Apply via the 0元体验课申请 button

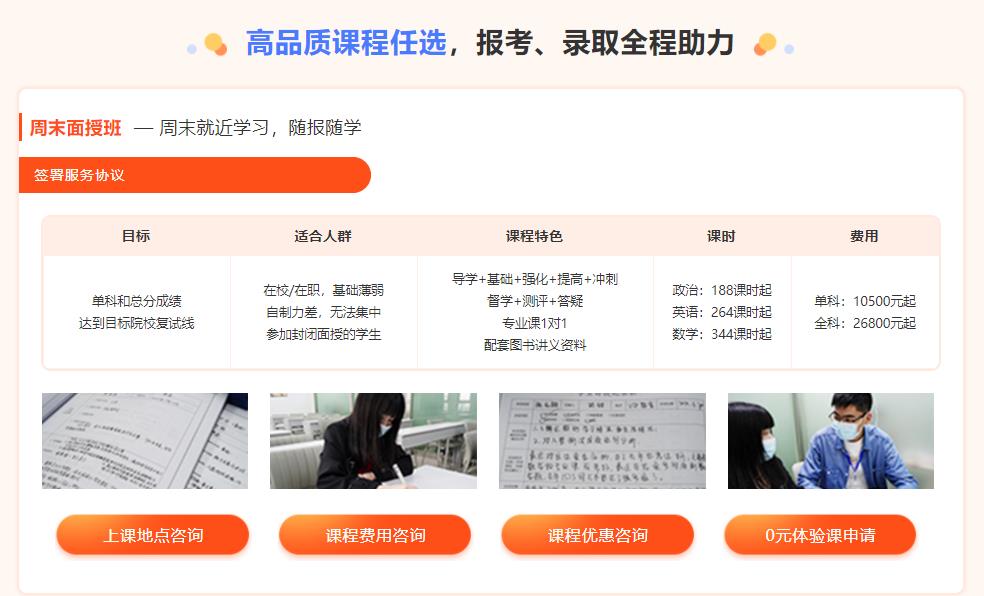coord(820,535)
